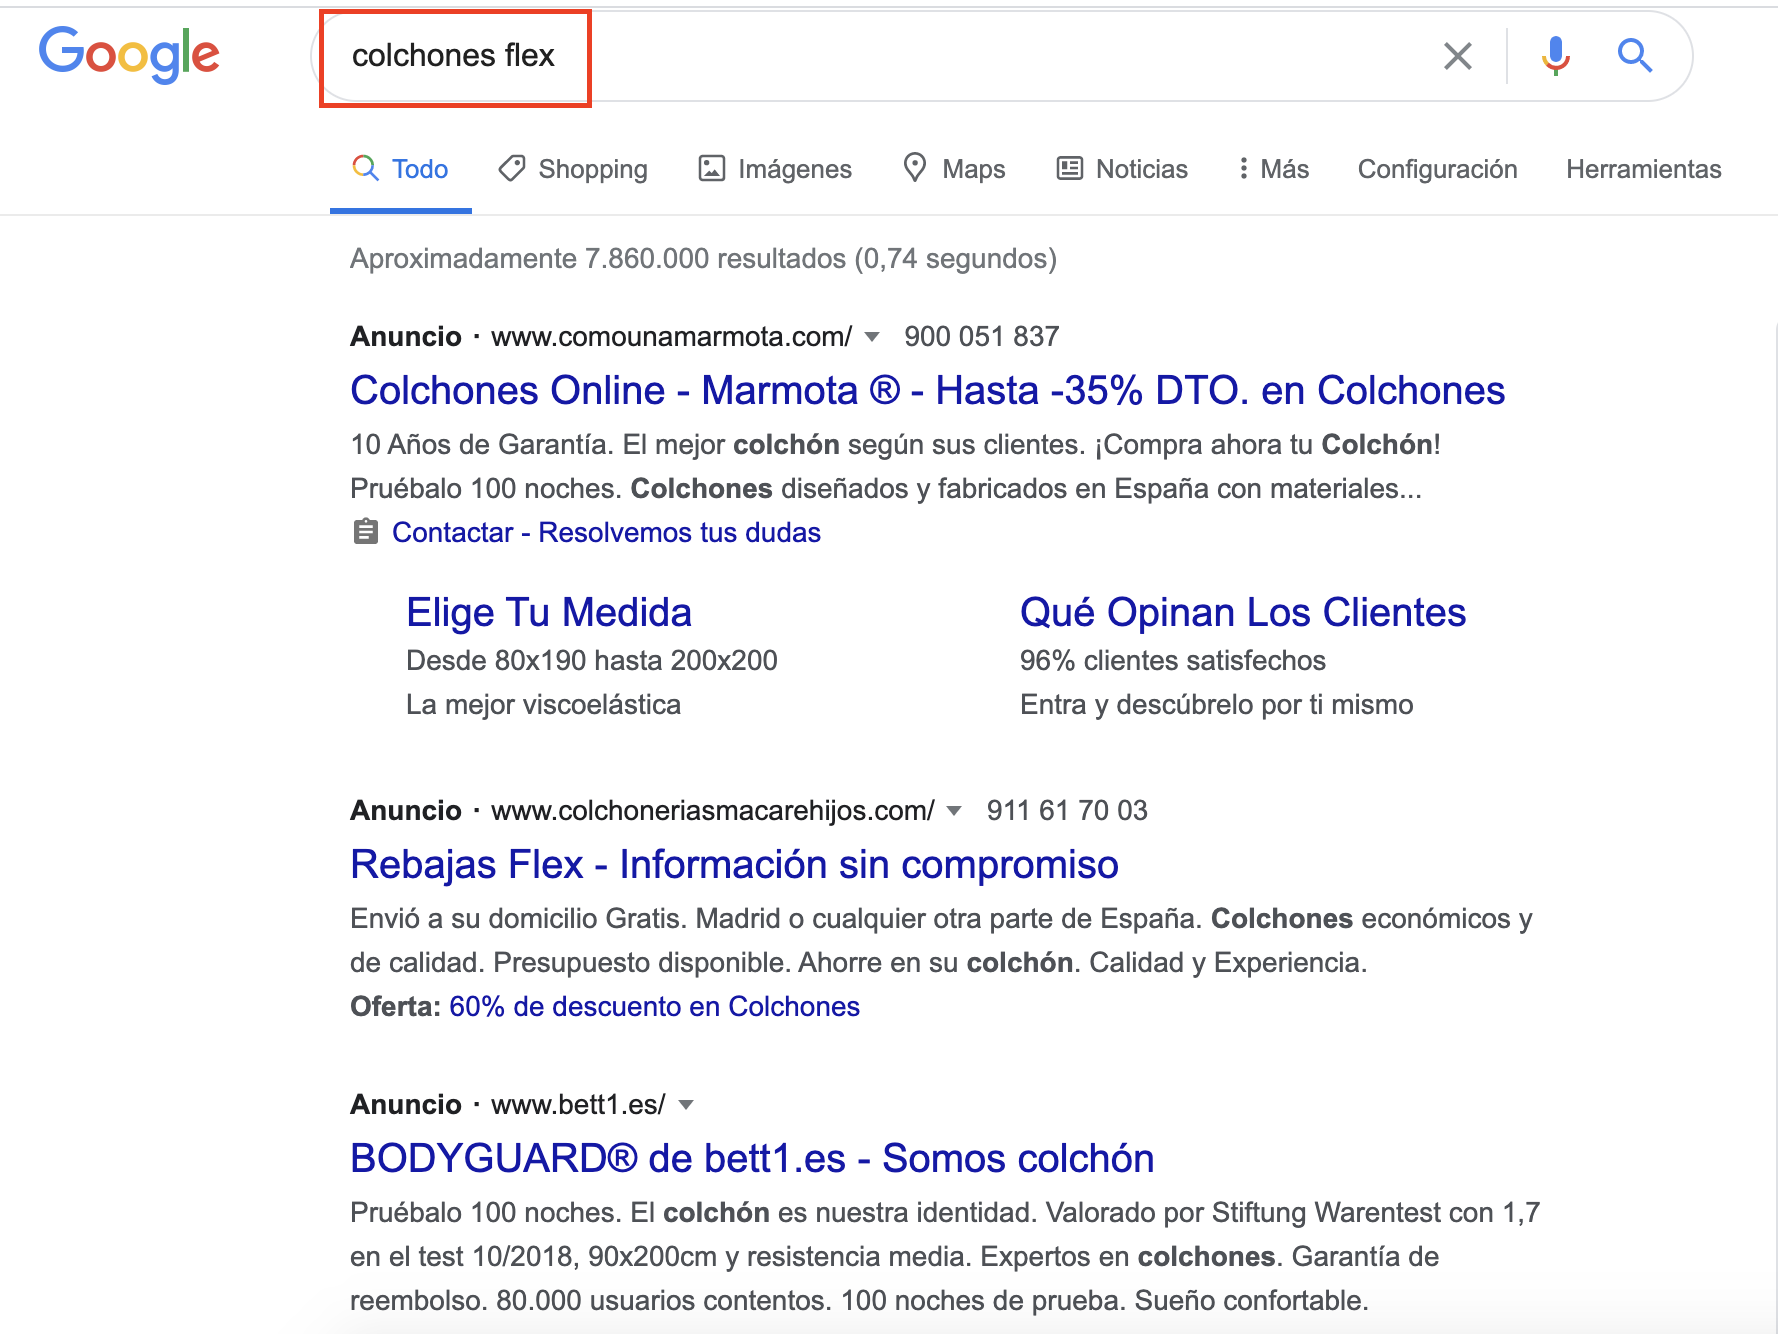This screenshot has height=1334, width=1778.
Task: Start voice search with the microphone icon
Action: click(x=1555, y=56)
